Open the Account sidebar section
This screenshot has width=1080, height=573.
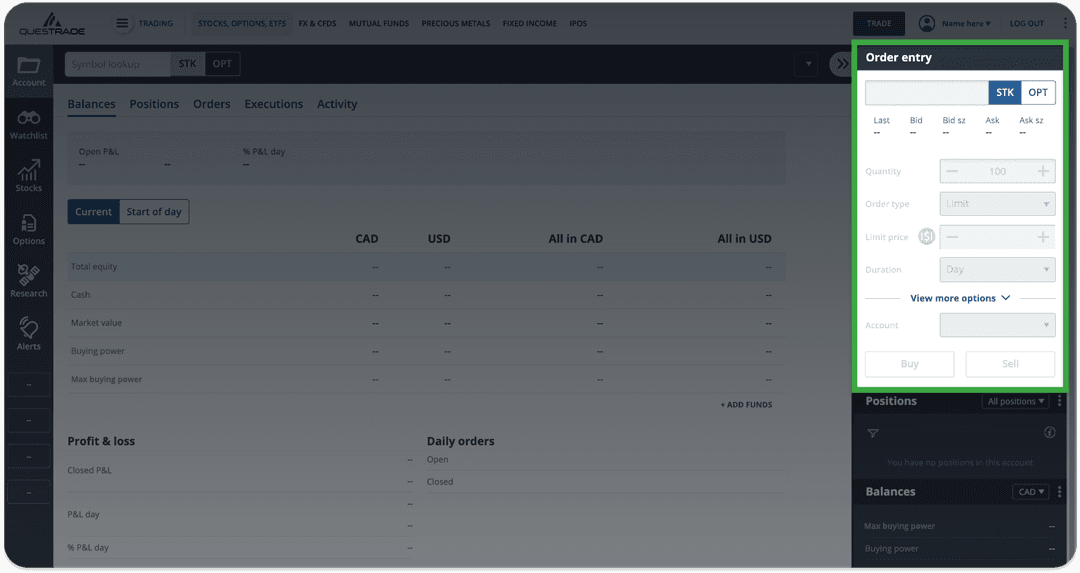pyautogui.click(x=28, y=72)
